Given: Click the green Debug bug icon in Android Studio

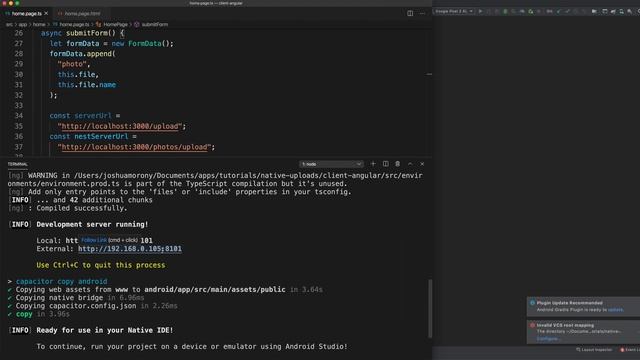Looking at the screenshot, I should 505,11.
